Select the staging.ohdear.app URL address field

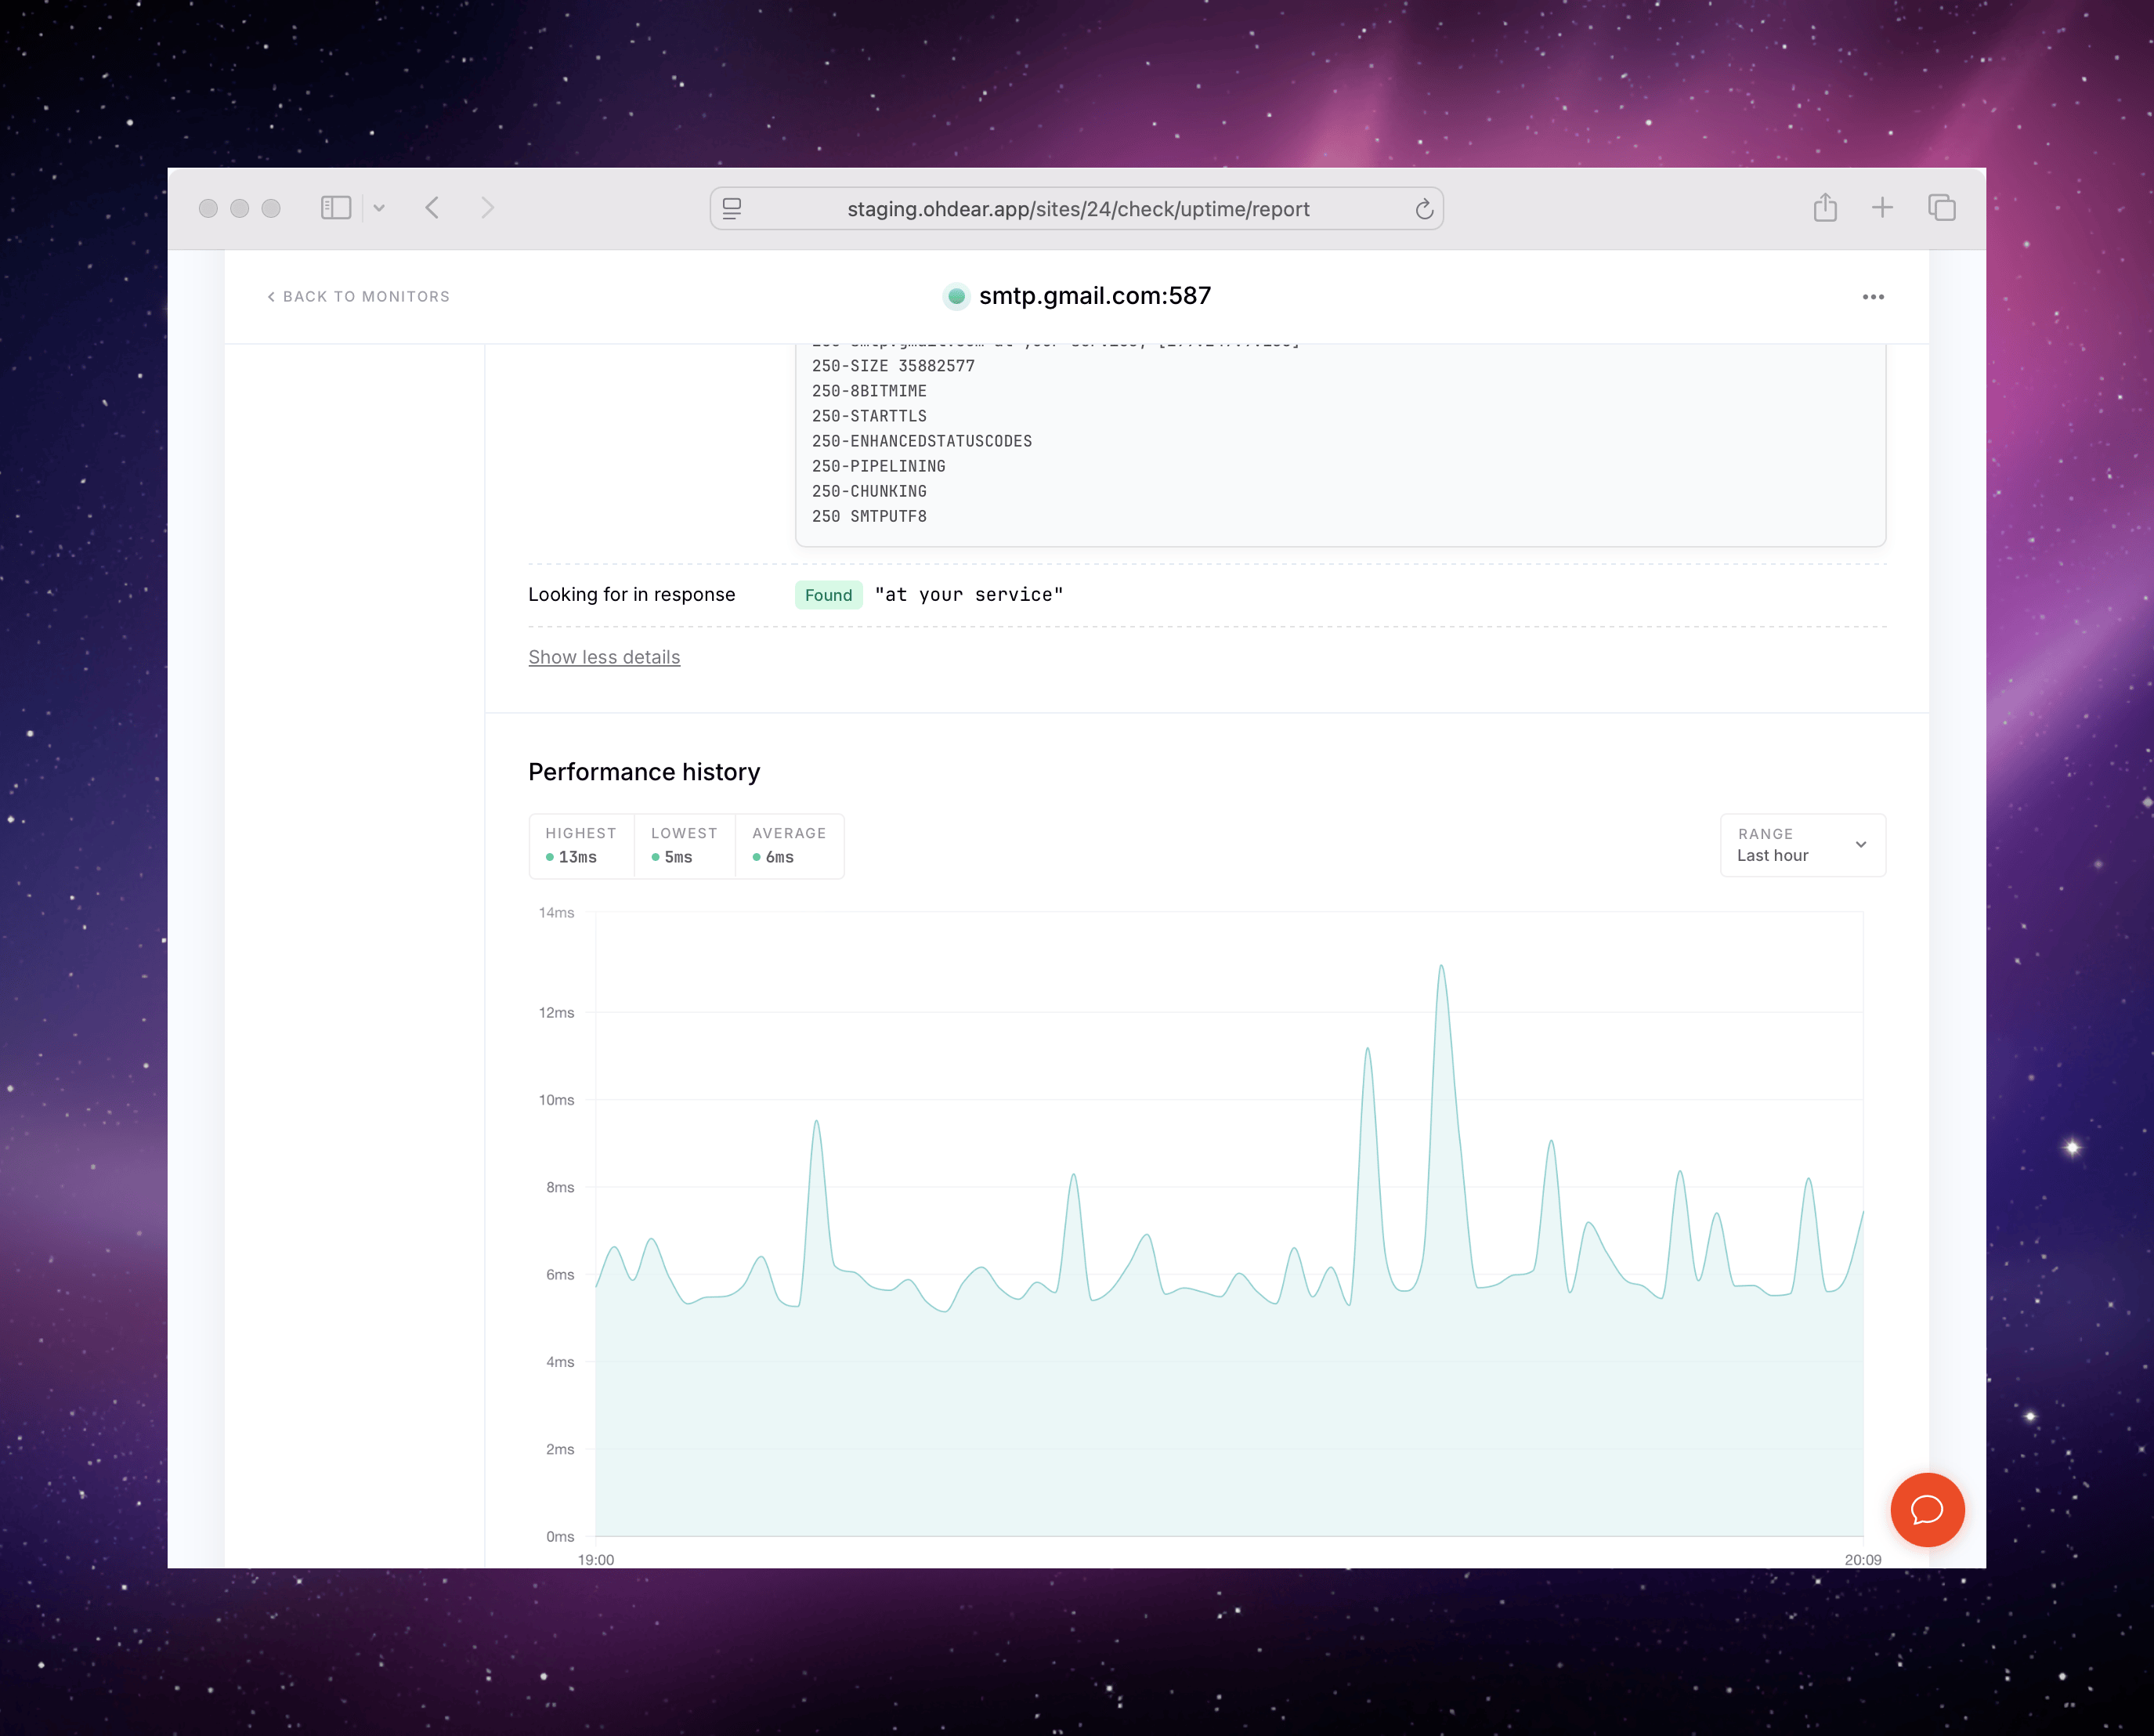coord(1077,208)
